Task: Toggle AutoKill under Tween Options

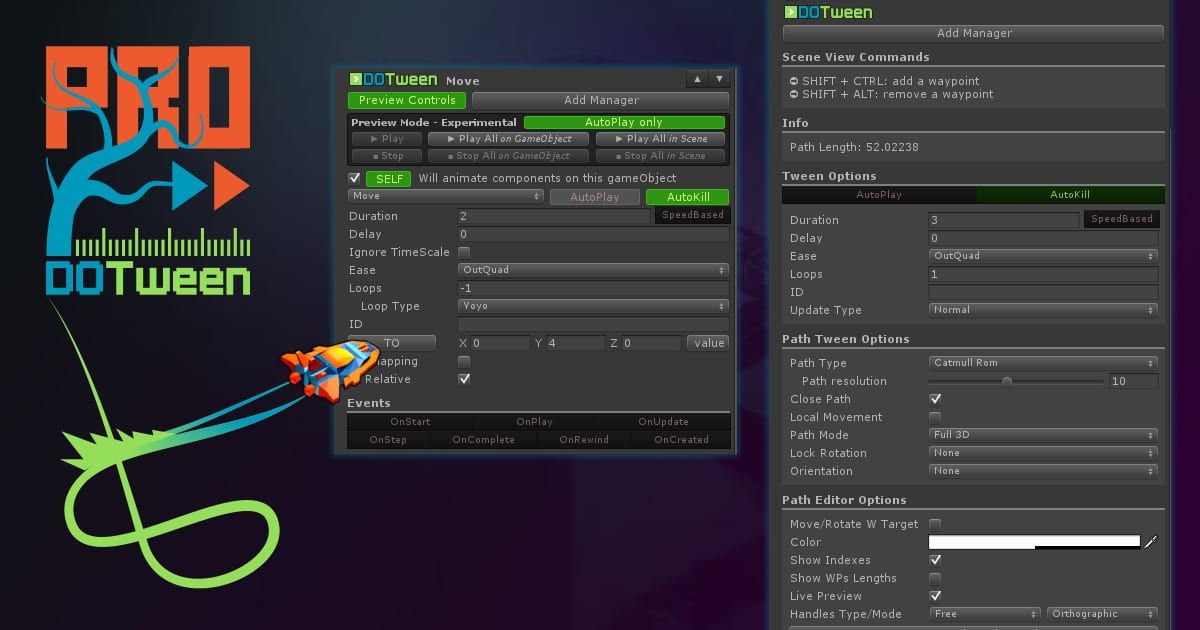Action: coord(1071,195)
